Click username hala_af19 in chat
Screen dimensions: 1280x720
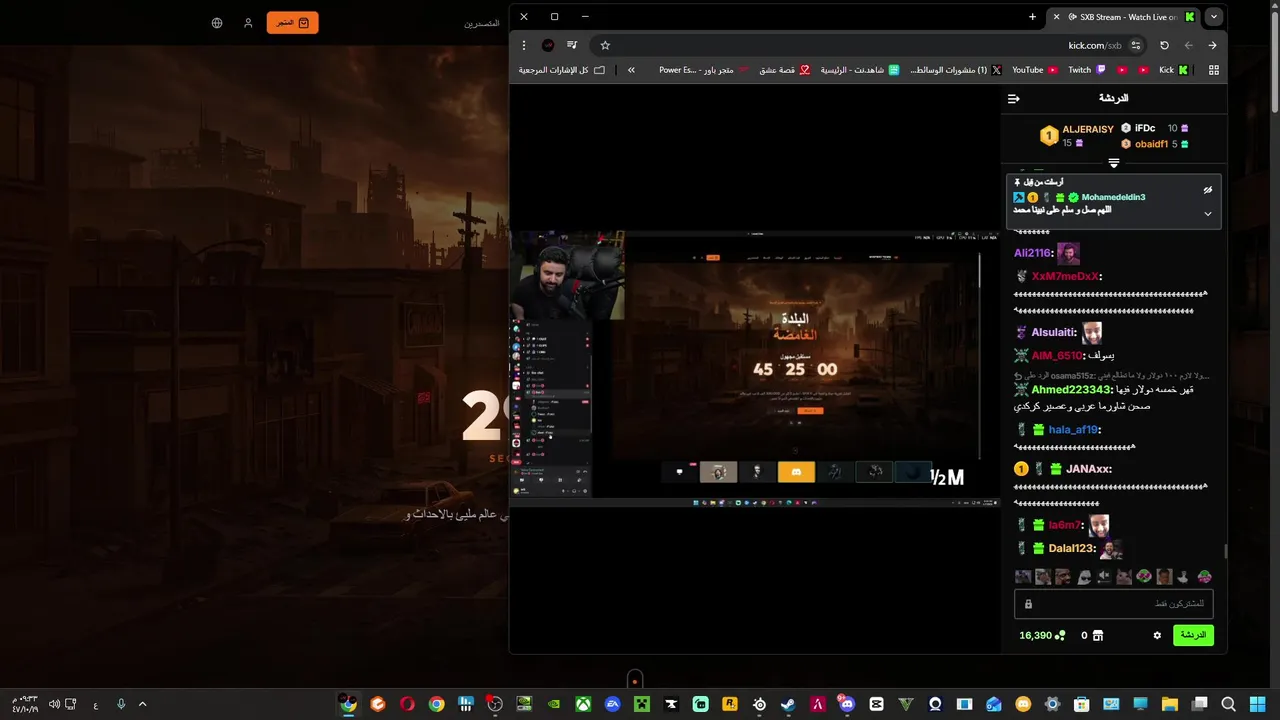tap(1073, 430)
